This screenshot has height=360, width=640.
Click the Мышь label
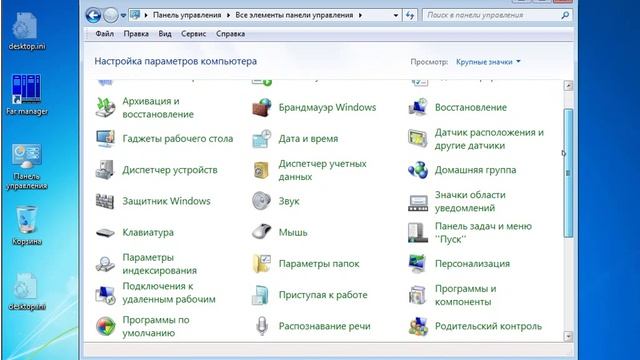tap(293, 233)
